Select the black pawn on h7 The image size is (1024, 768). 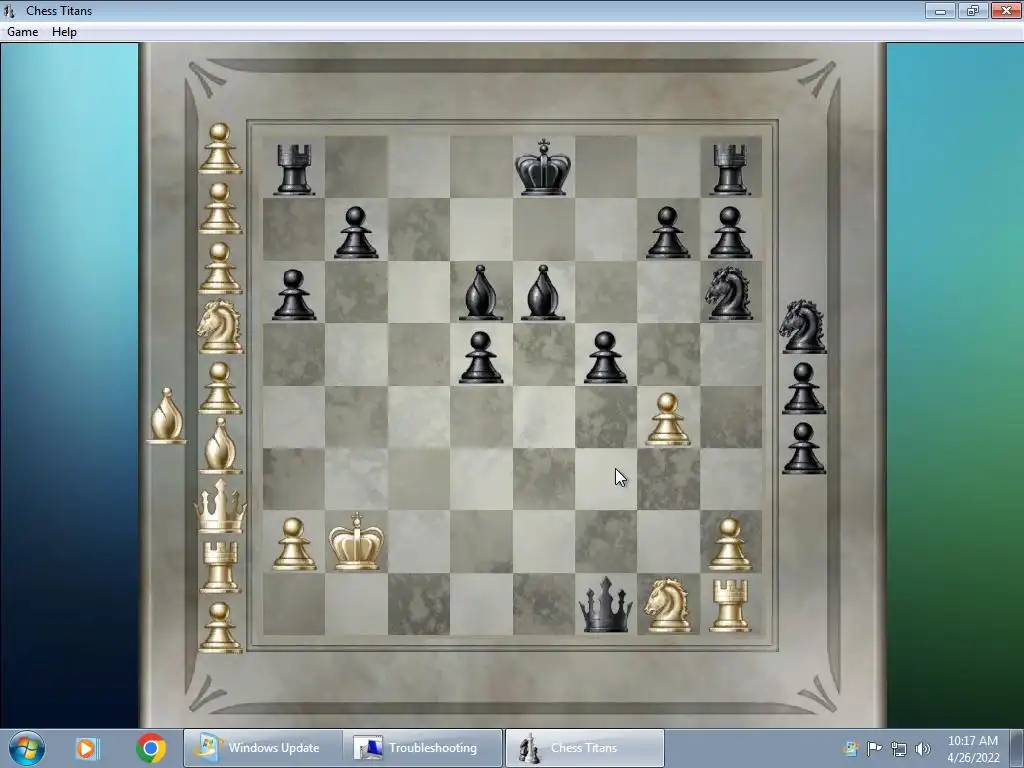click(729, 232)
